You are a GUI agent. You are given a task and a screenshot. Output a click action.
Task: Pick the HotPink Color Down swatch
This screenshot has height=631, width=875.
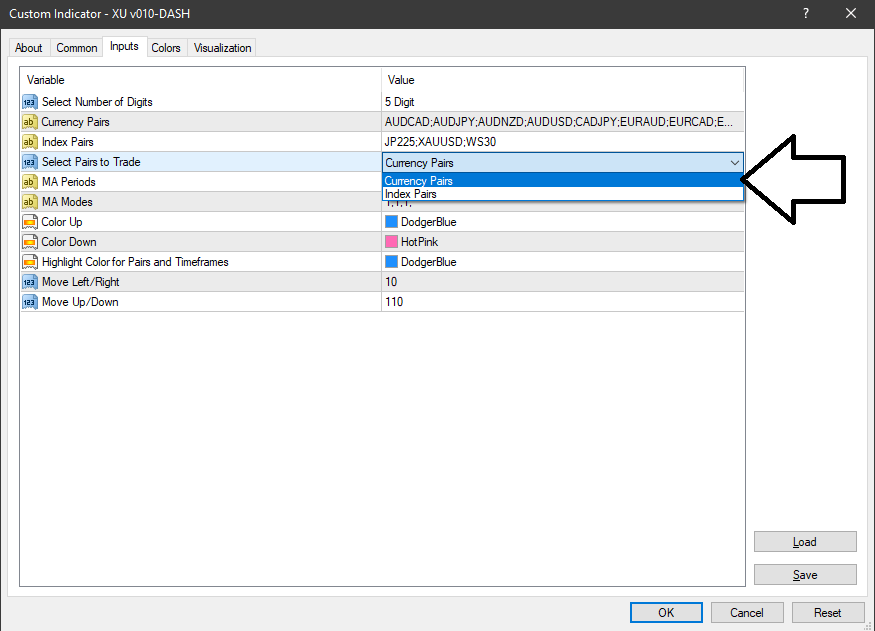(x=392, y=242)
